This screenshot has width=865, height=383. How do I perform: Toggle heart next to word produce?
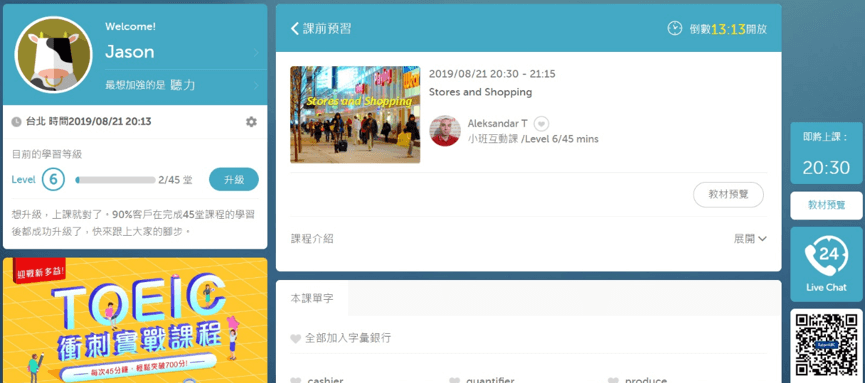tap(613, 380)
